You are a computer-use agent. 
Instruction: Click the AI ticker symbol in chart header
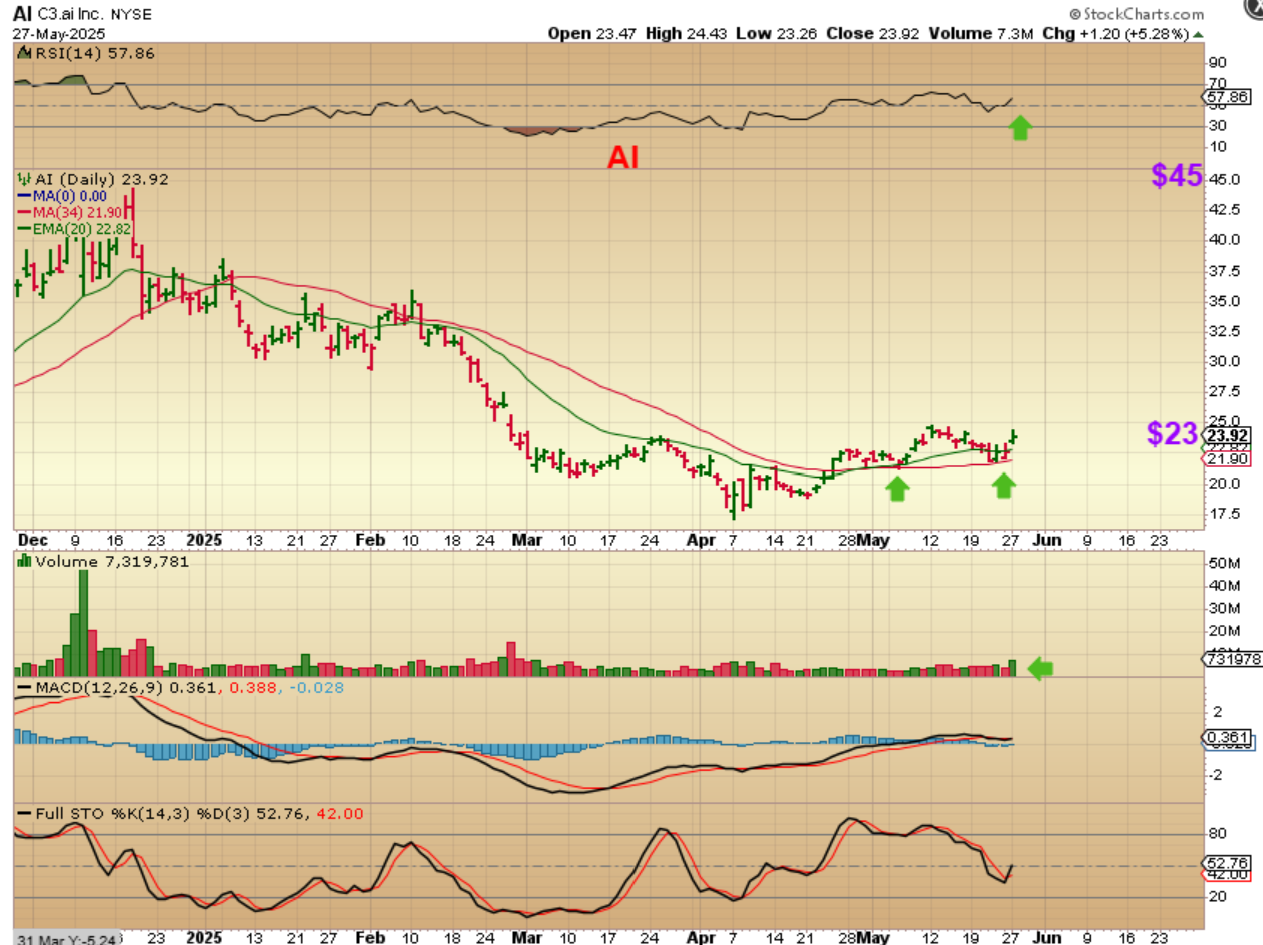[22, 16]
